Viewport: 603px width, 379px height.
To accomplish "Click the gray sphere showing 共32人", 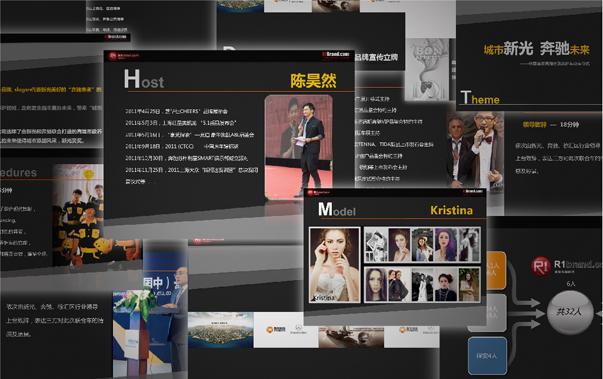I will pos(570,313).
